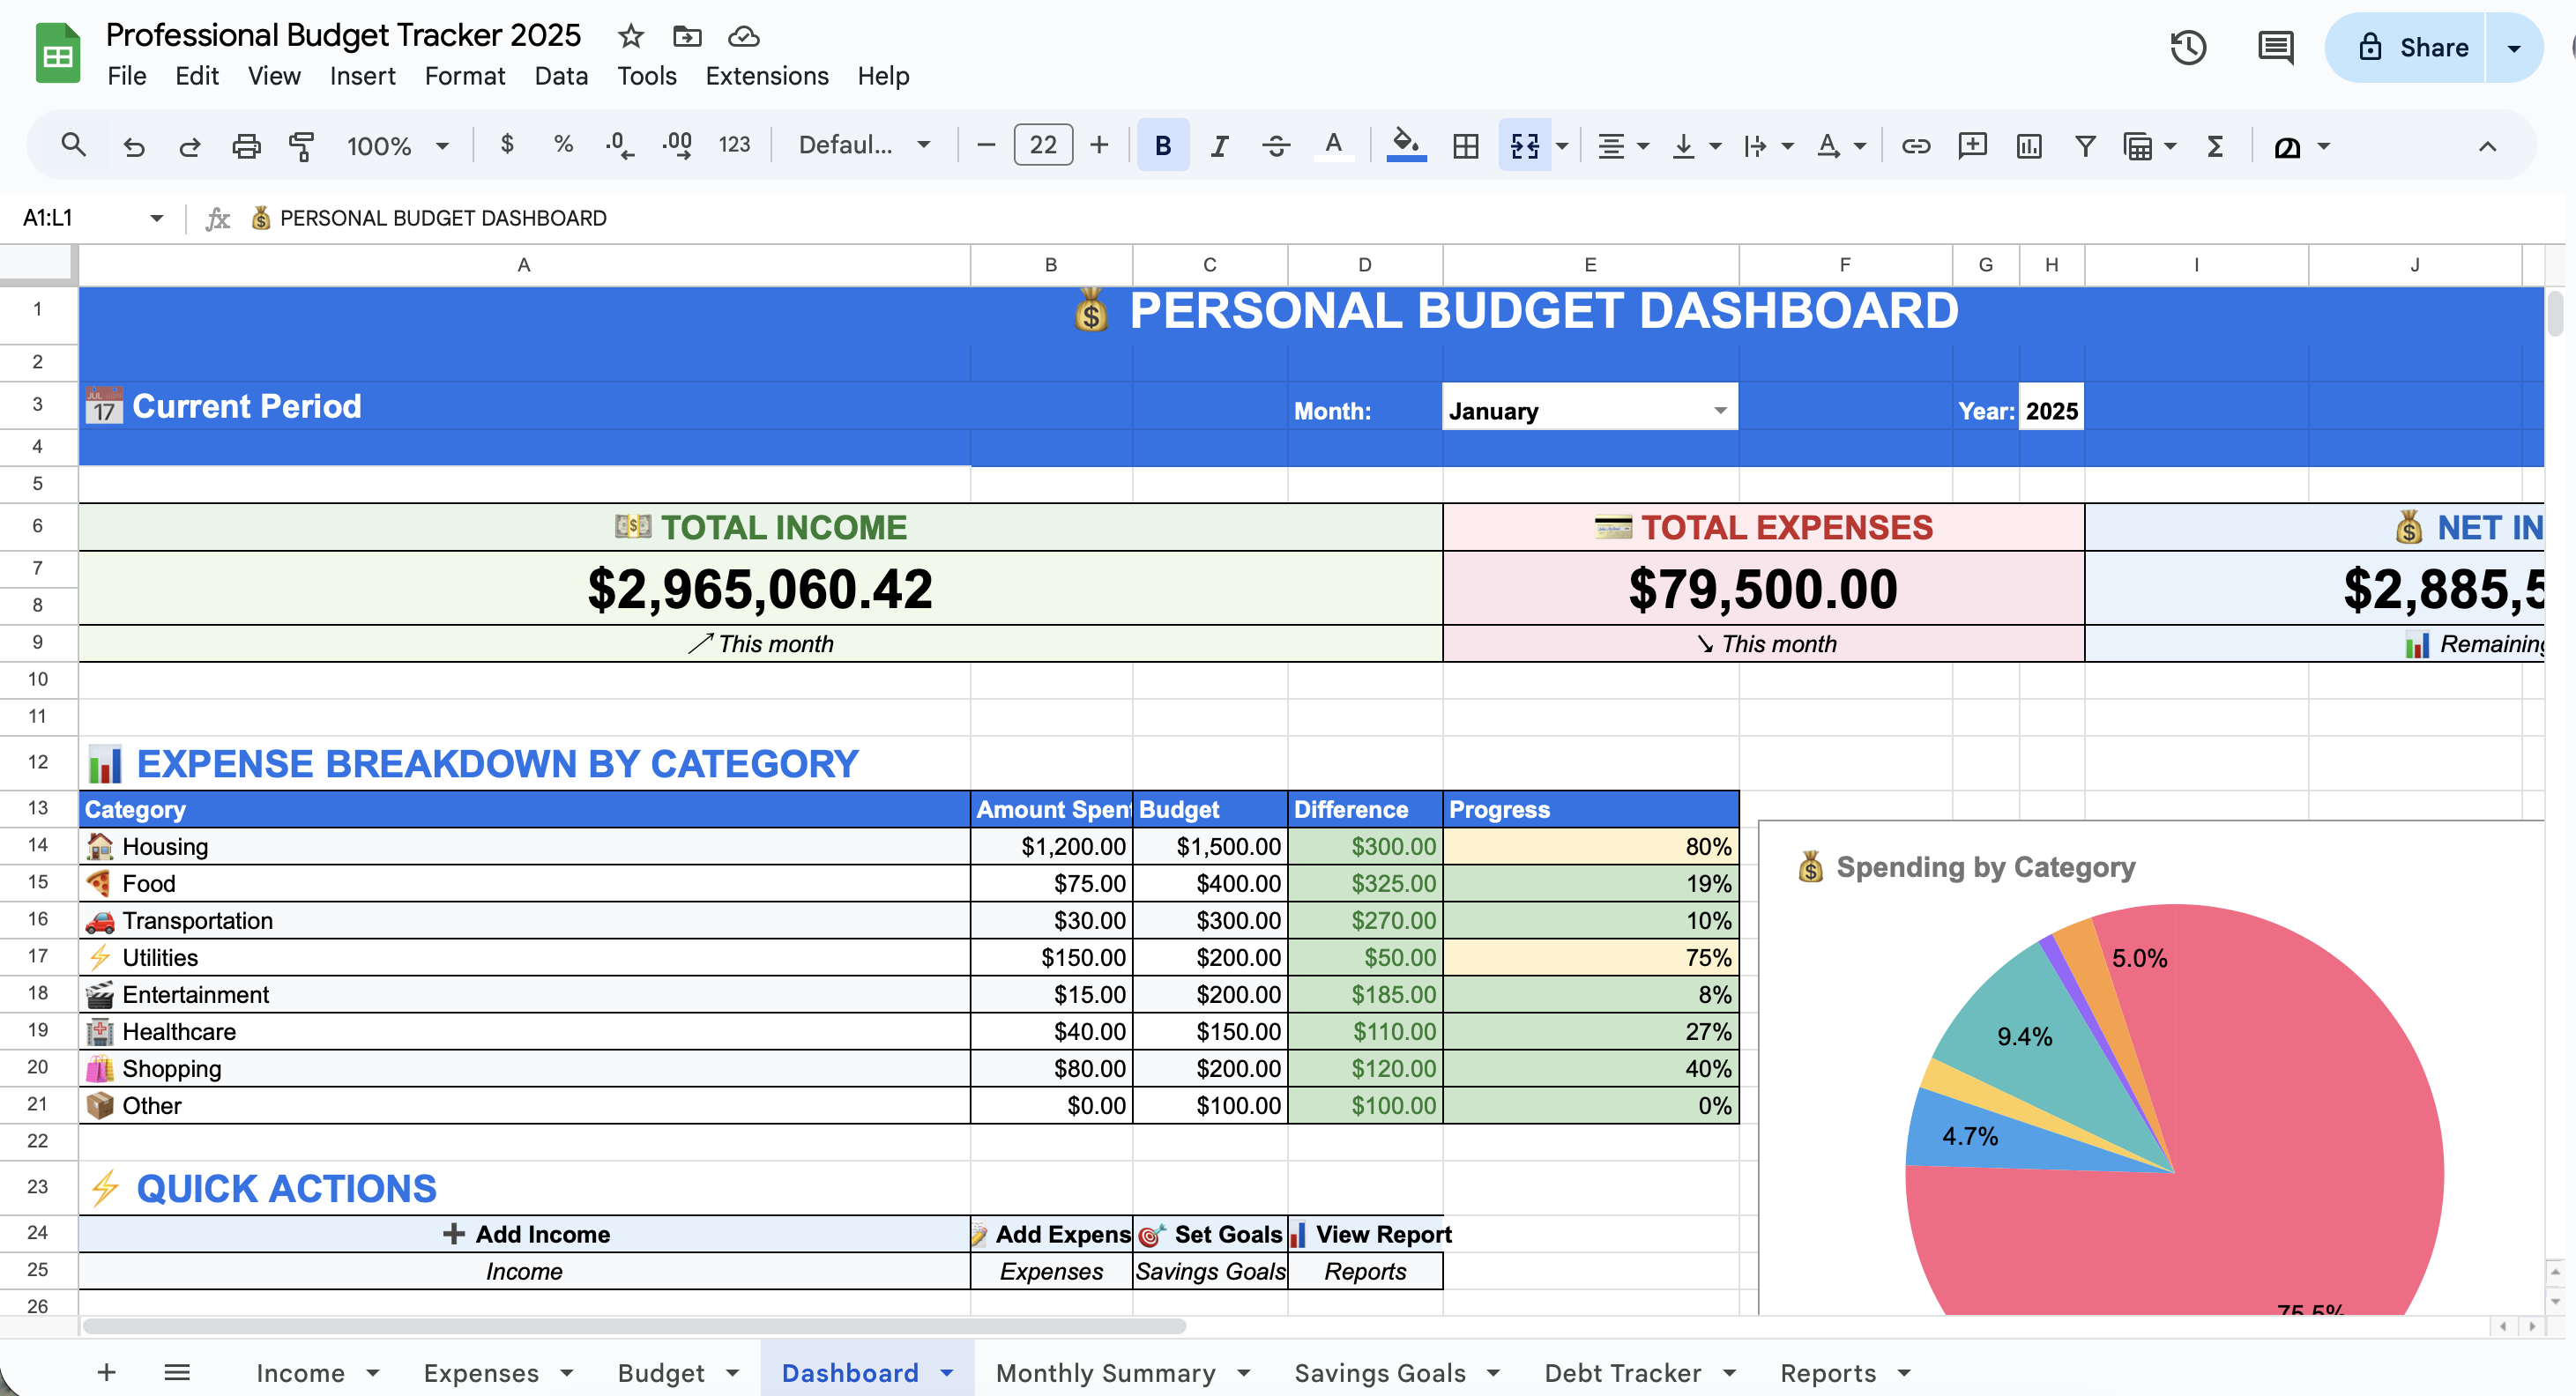Click the Italic formatting icon
Viewport: 2576px width, 1396px height.
1219,146
